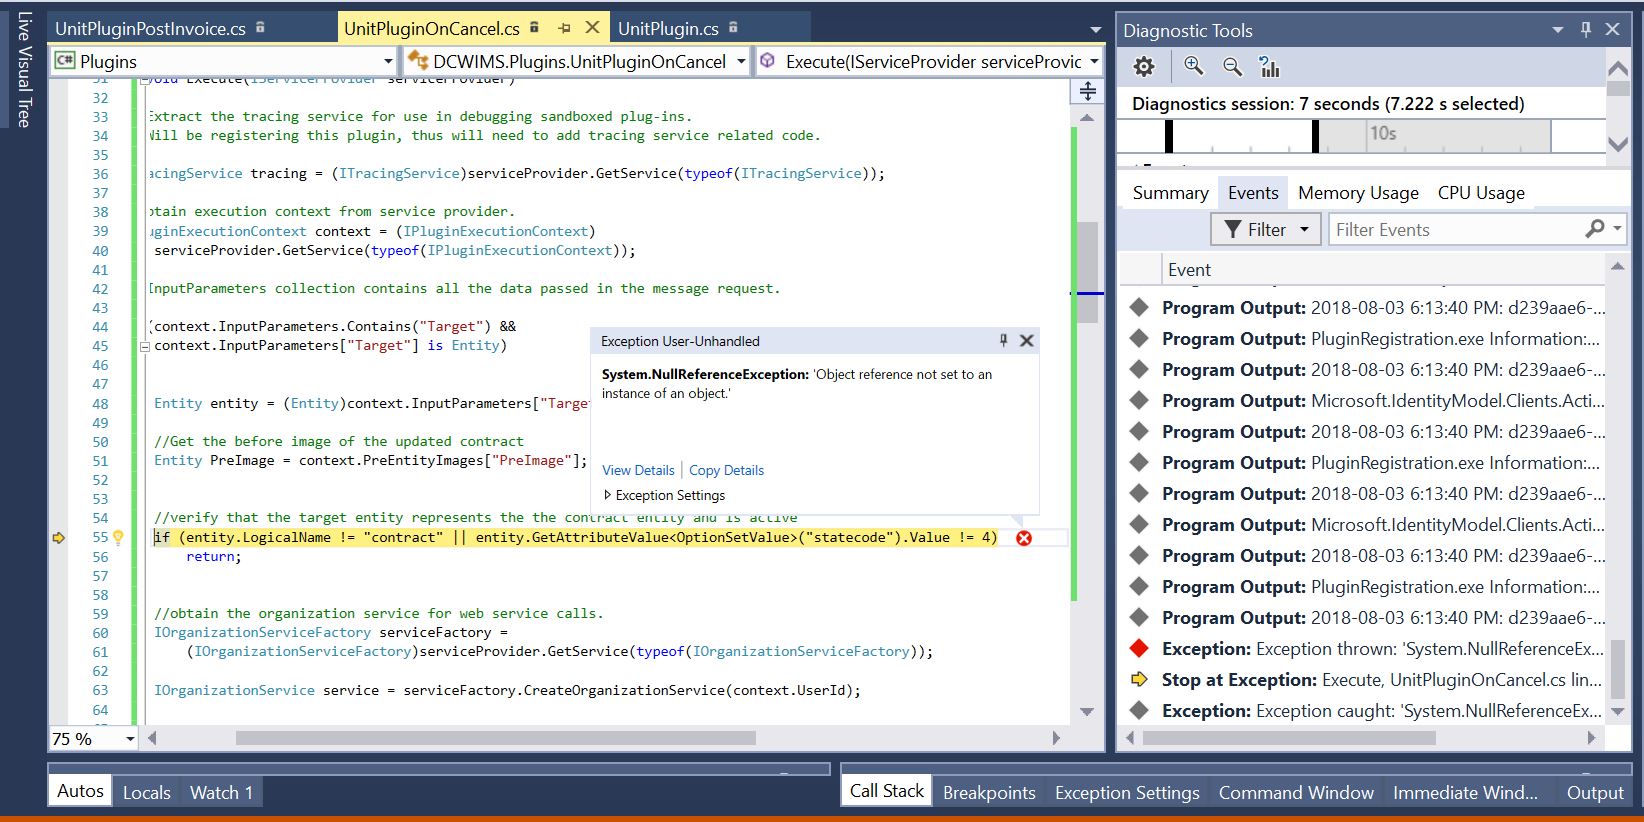Open the Output tab

point(1595,792)
